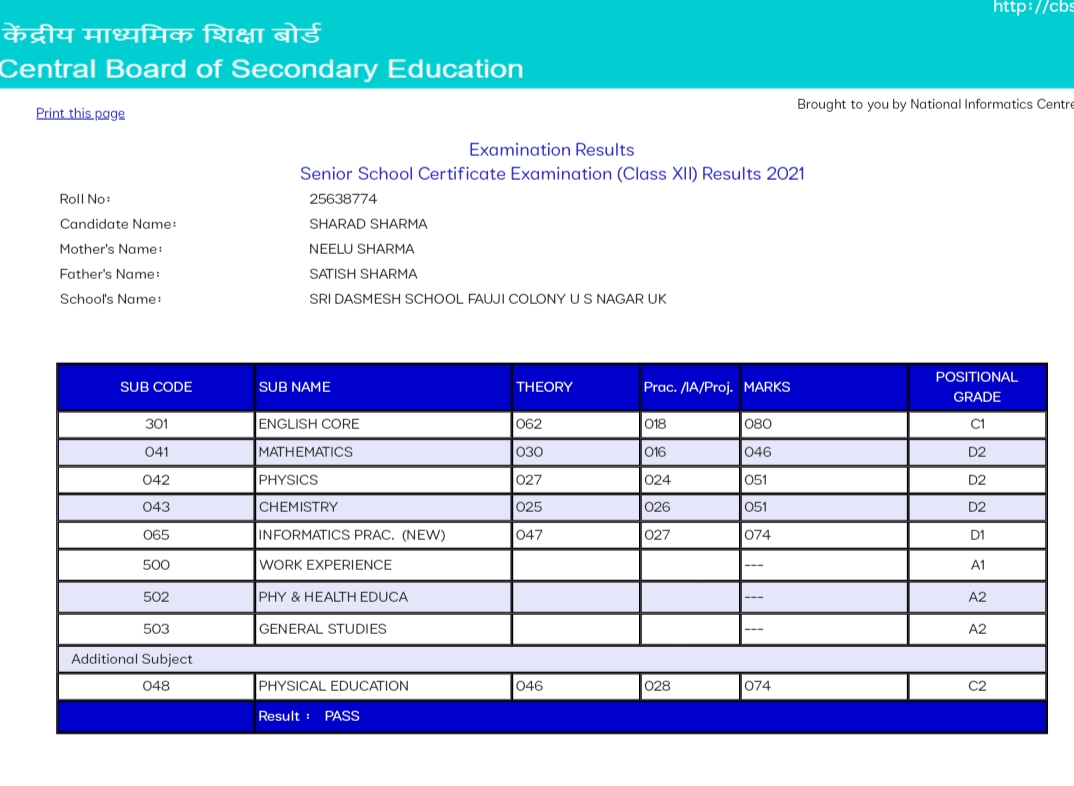Click the SUB NAME column header
Viewport: 1074px width, 786px height.
coord(383,387)
